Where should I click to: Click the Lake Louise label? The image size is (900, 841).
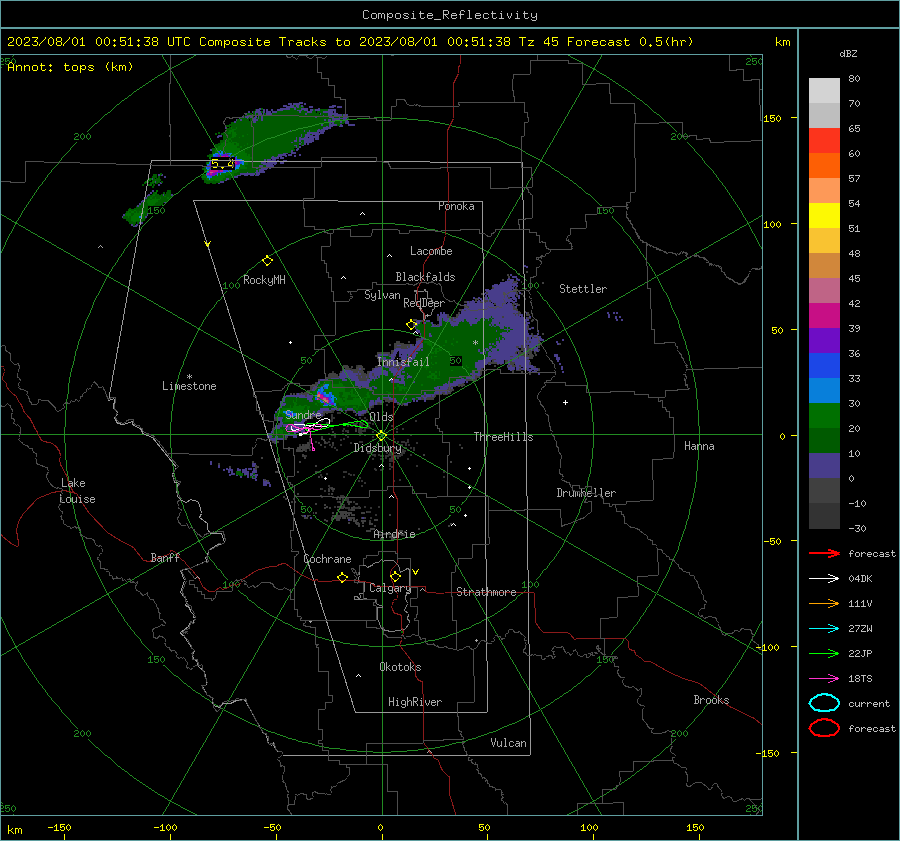[x=77, y=491]
